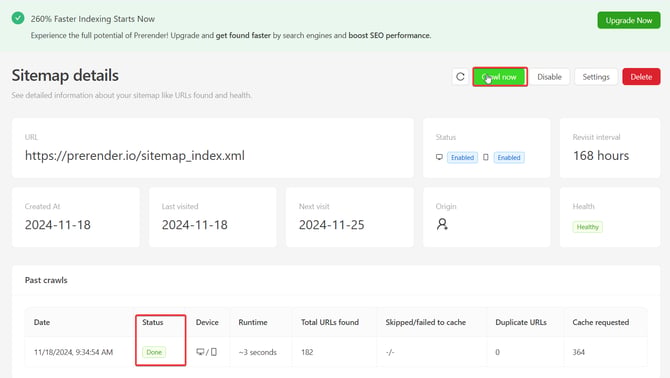Screen dimensions: 670x378
Task: Click the Duplicate URLs column header
Action: [521, 322]
